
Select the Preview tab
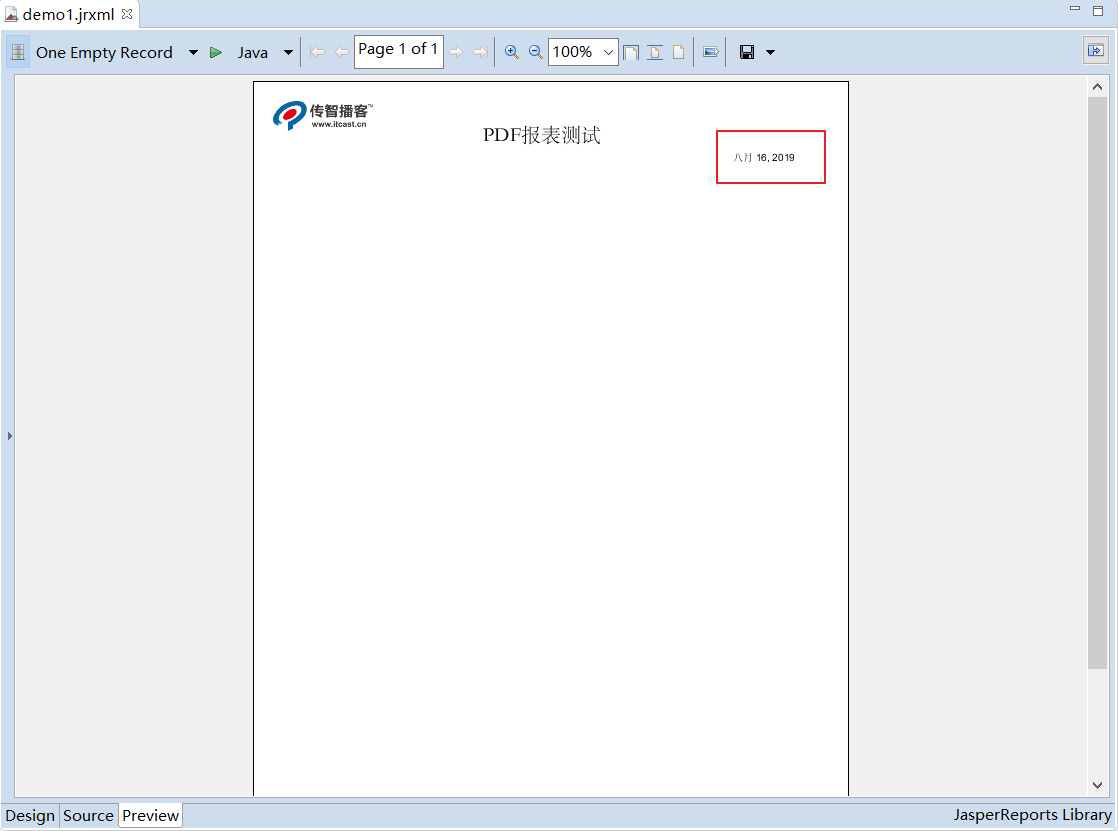(x=150, y=815)
